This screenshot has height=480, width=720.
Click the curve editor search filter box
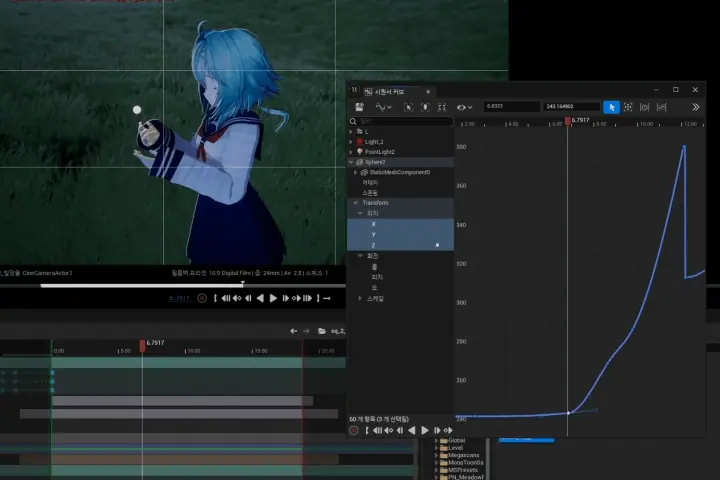click(401, 121)
